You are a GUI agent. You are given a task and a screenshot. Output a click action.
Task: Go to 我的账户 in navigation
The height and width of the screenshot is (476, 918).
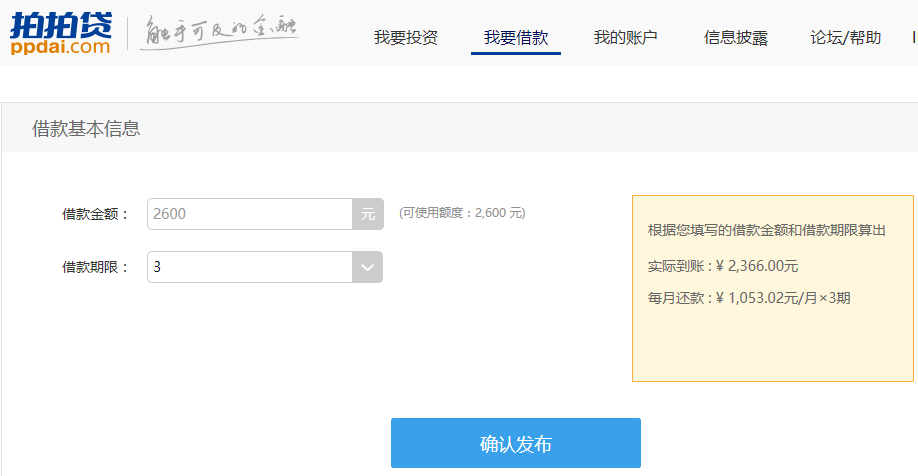(625, 37)
